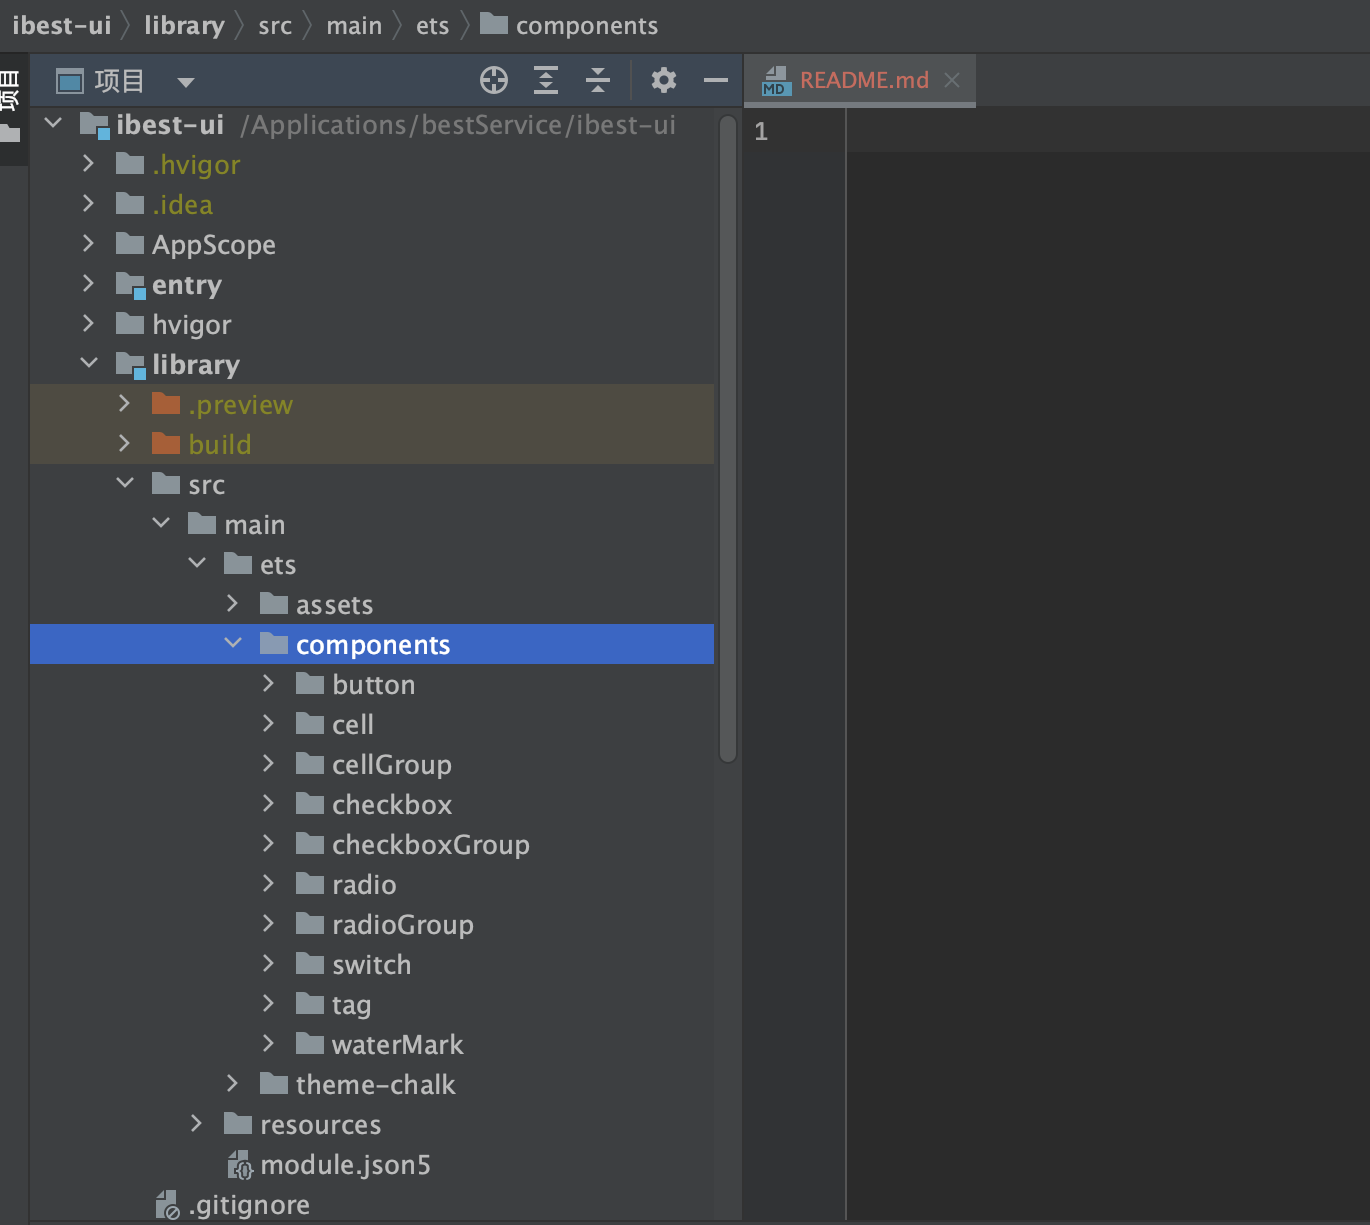Expand the cellGroup folder arrow
Viewport: 1370px width, 1225px height.
click(268, 763)
